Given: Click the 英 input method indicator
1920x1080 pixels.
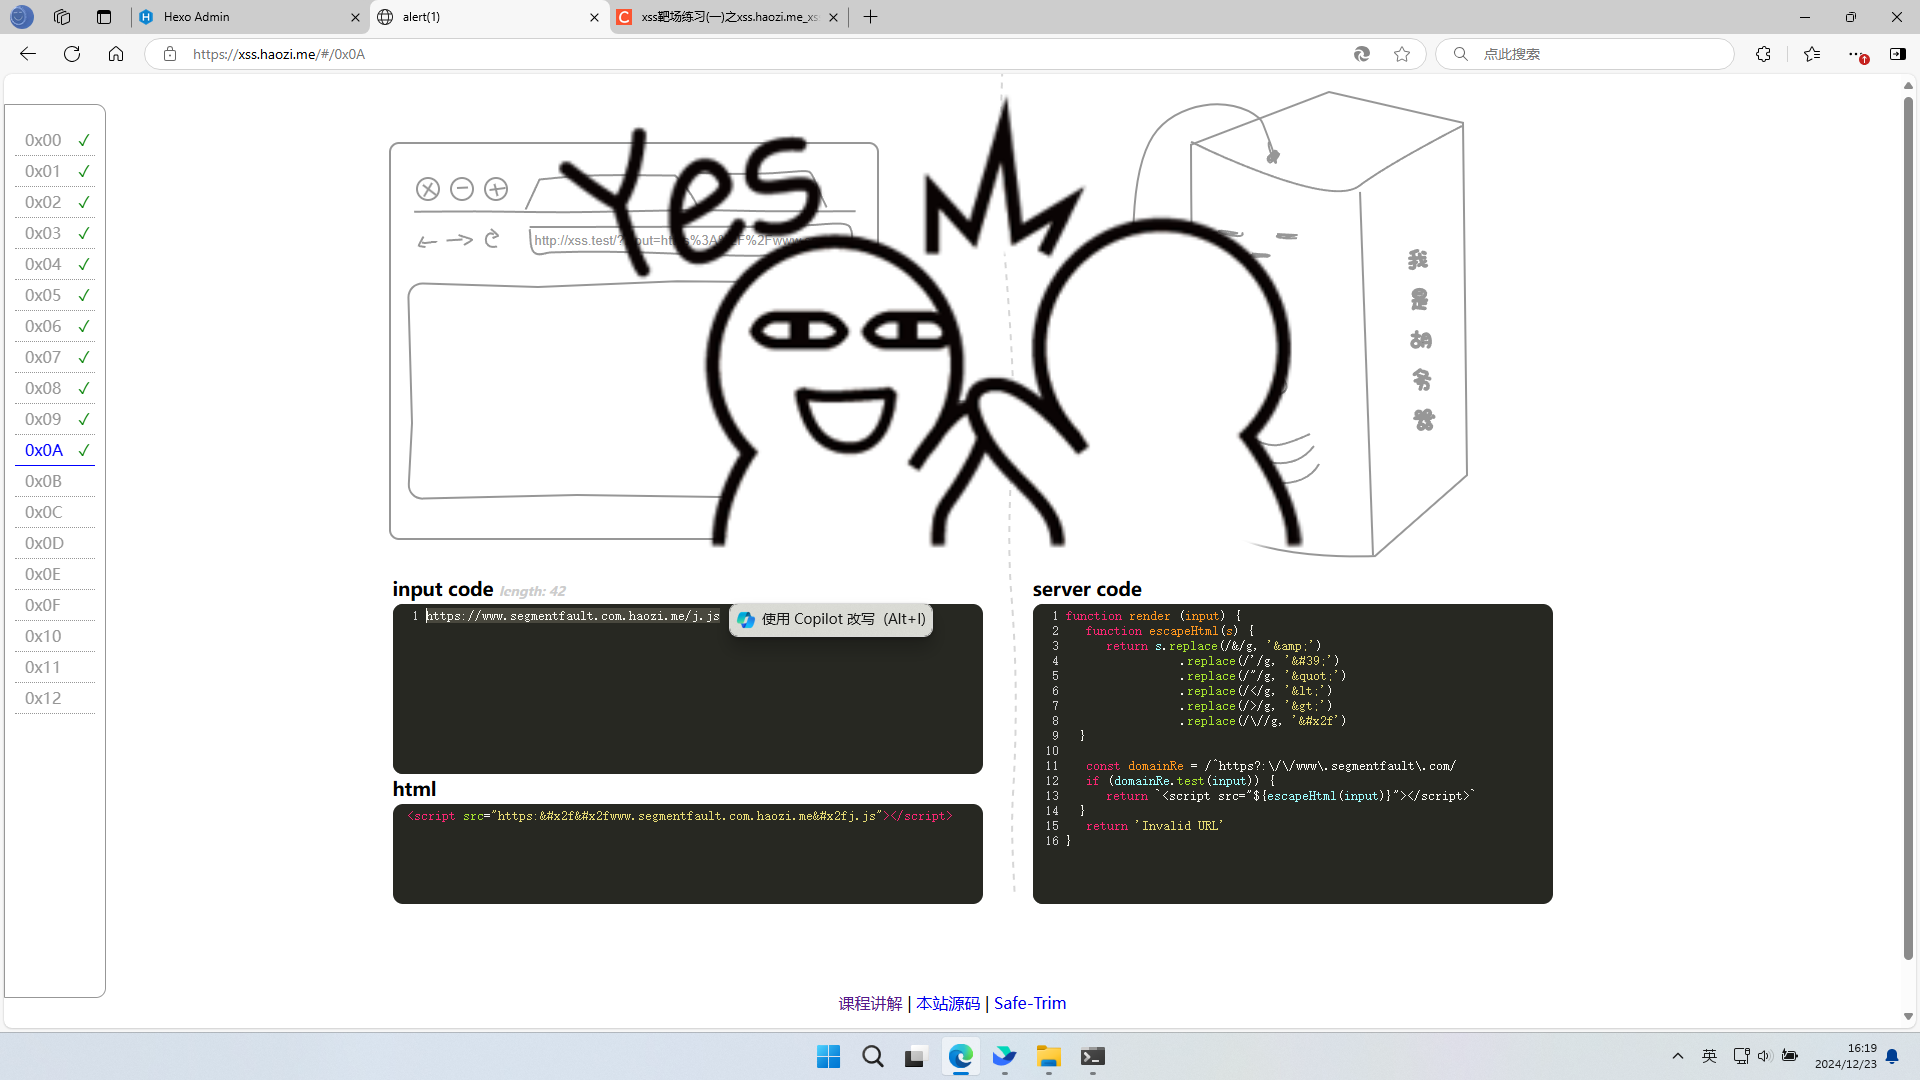Looking at the screenshot, I should tap(1710, 1056).
